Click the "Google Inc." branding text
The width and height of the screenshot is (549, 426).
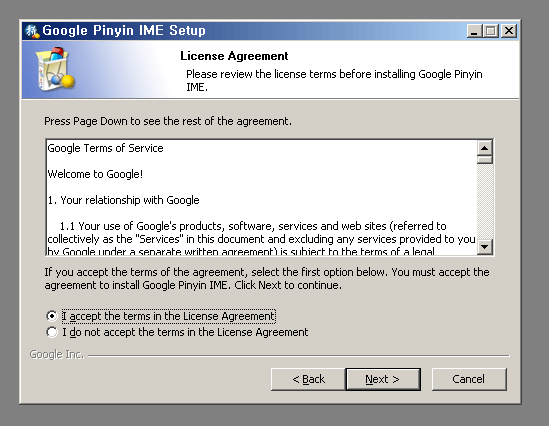(x=57, y=355)
